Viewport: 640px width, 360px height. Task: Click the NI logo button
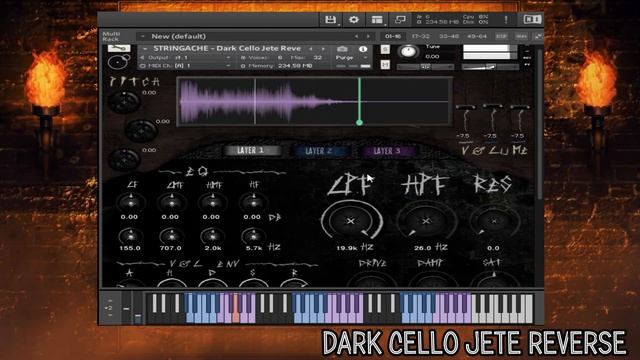click(532, 19)
